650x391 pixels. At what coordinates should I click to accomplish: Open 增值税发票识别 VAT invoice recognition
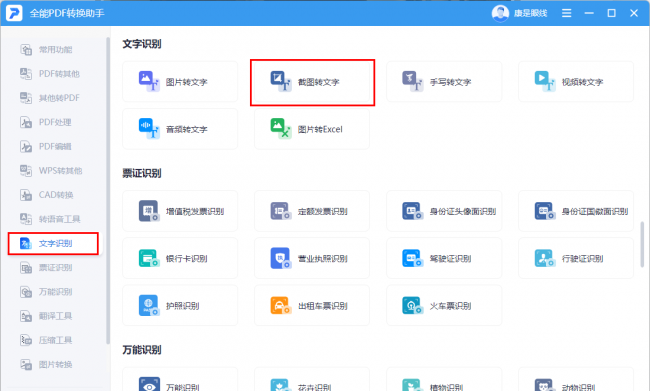pyautogui.click(x=180, y=211)
